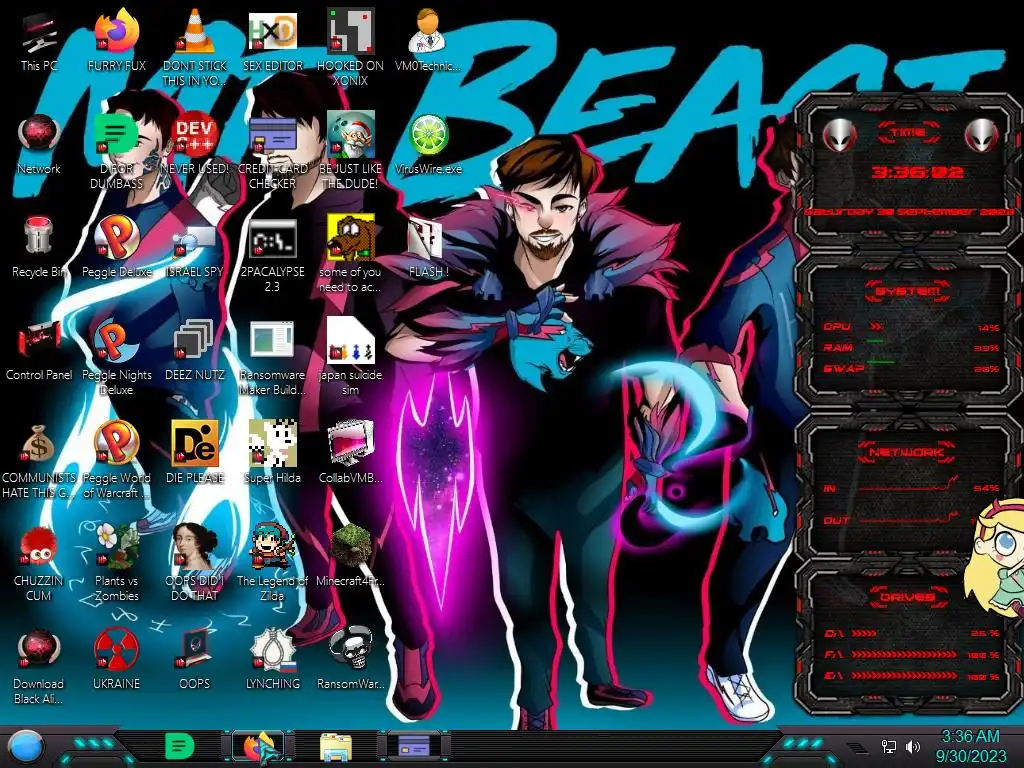The height and width of the screenshot is (768, 1024).
Task: Click the TIME gadget clock 3:36:02
Action: [916, 172]
